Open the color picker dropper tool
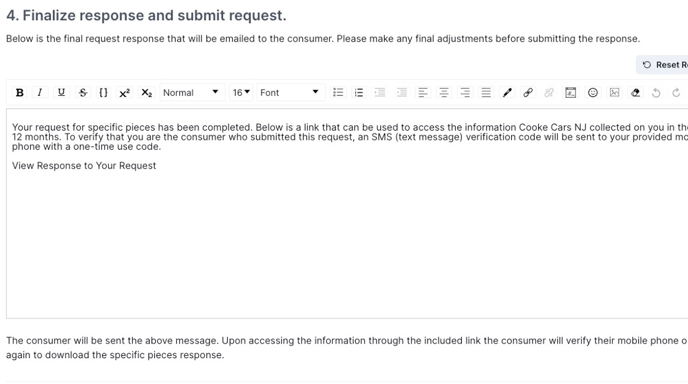Image resolution: width=688 pixels, height=384 pixels. 507,93
